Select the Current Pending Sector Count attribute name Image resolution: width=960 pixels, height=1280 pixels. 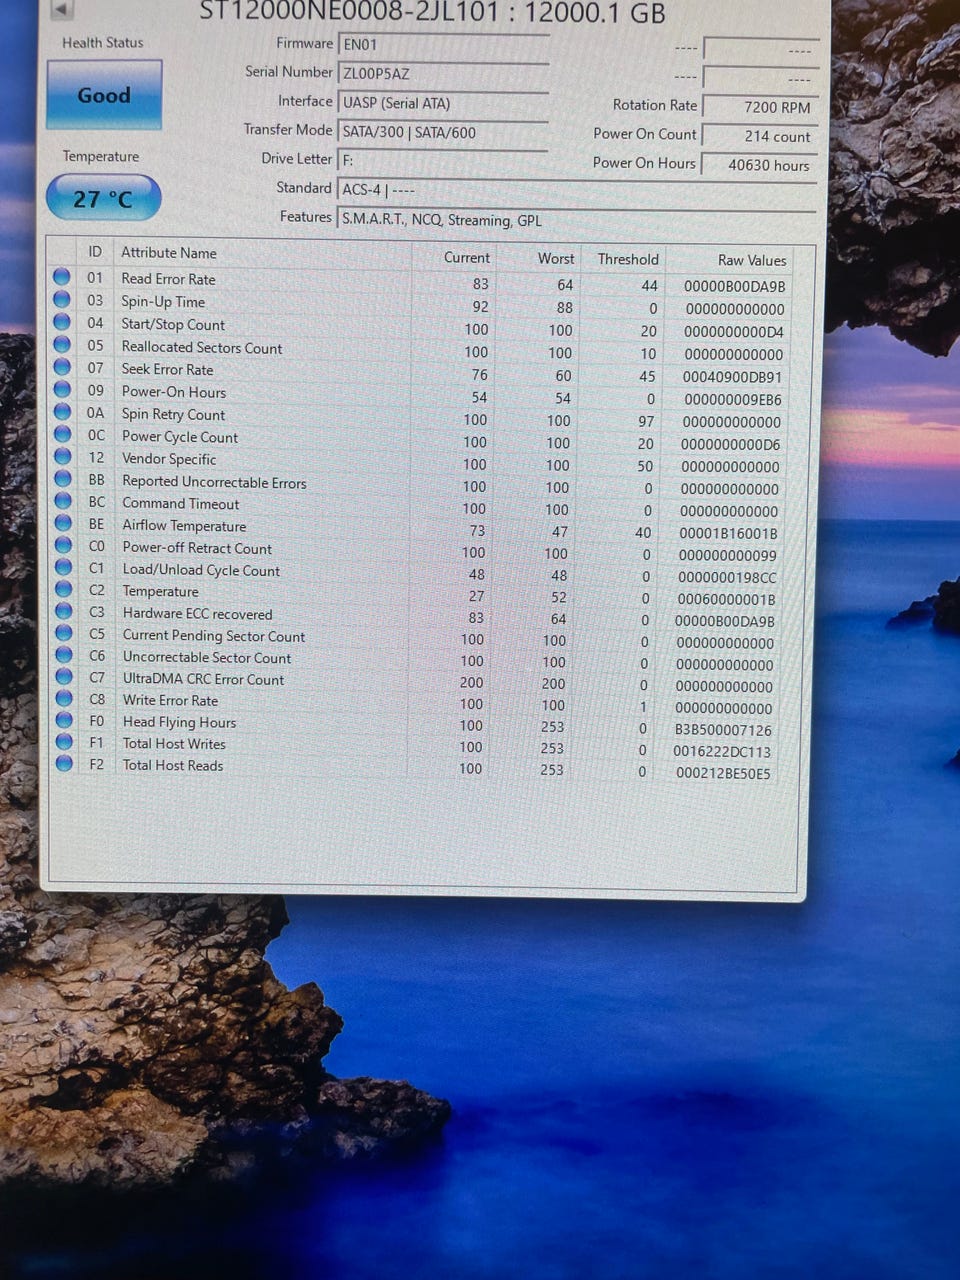point(214,636)
